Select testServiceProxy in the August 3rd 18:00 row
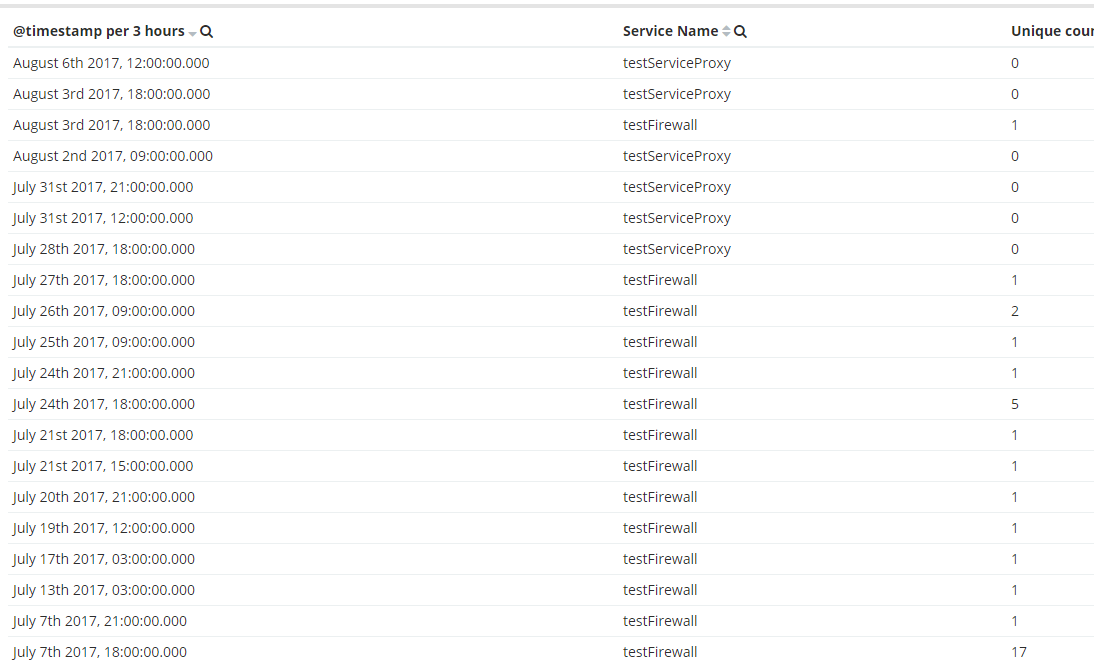 point(677,94)
